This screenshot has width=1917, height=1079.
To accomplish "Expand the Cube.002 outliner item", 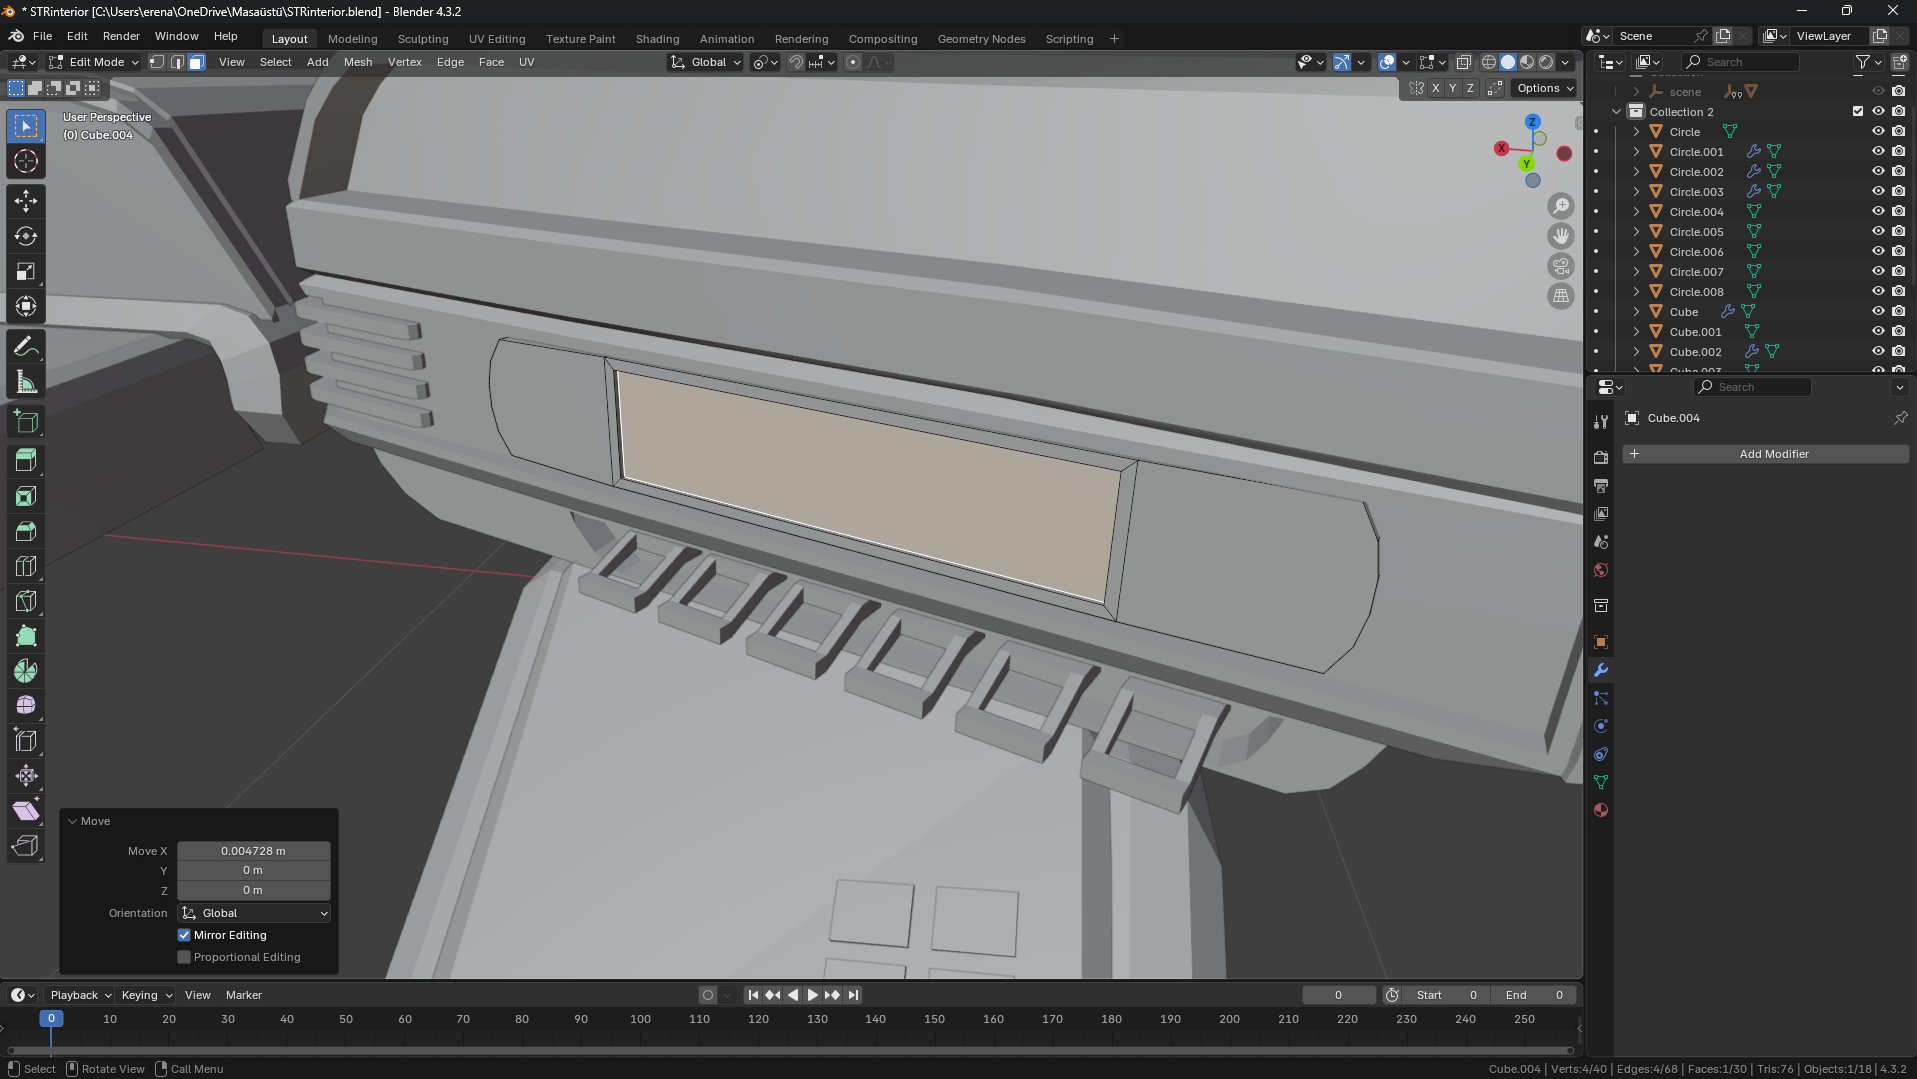I will pyautogui.click(x=1636, y=351).
